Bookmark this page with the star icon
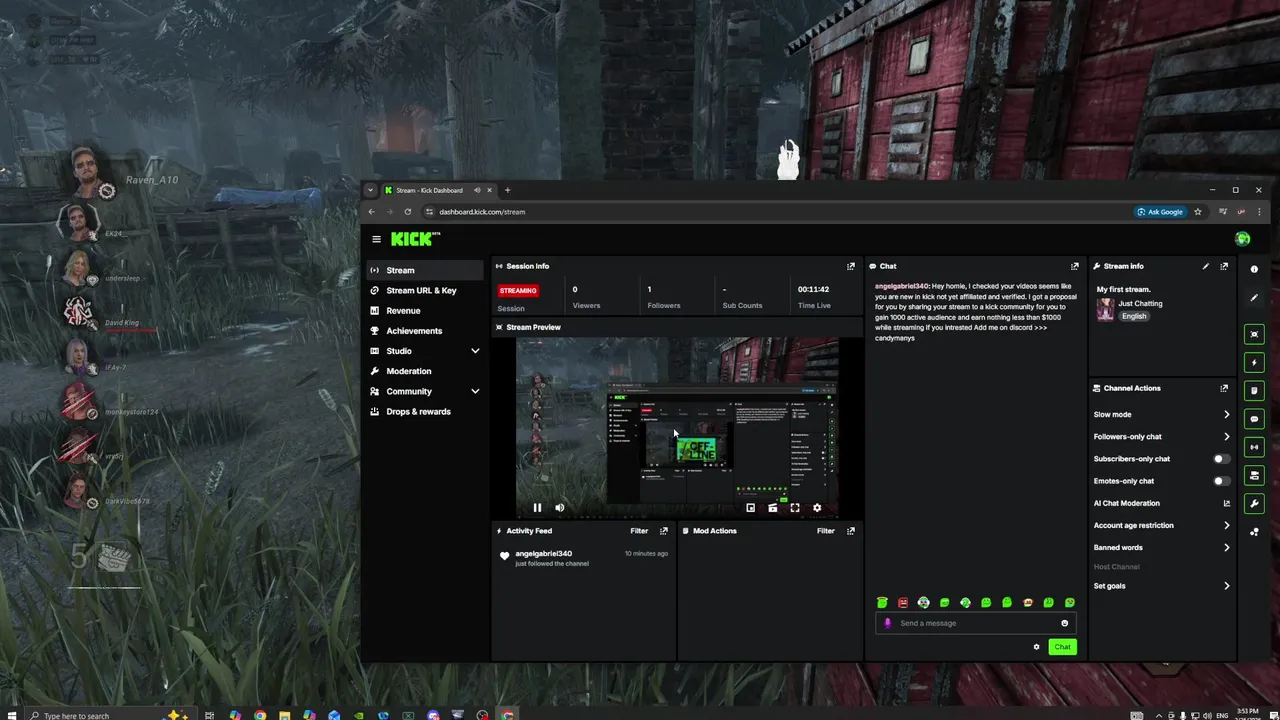 click(x=1198, y=212)
